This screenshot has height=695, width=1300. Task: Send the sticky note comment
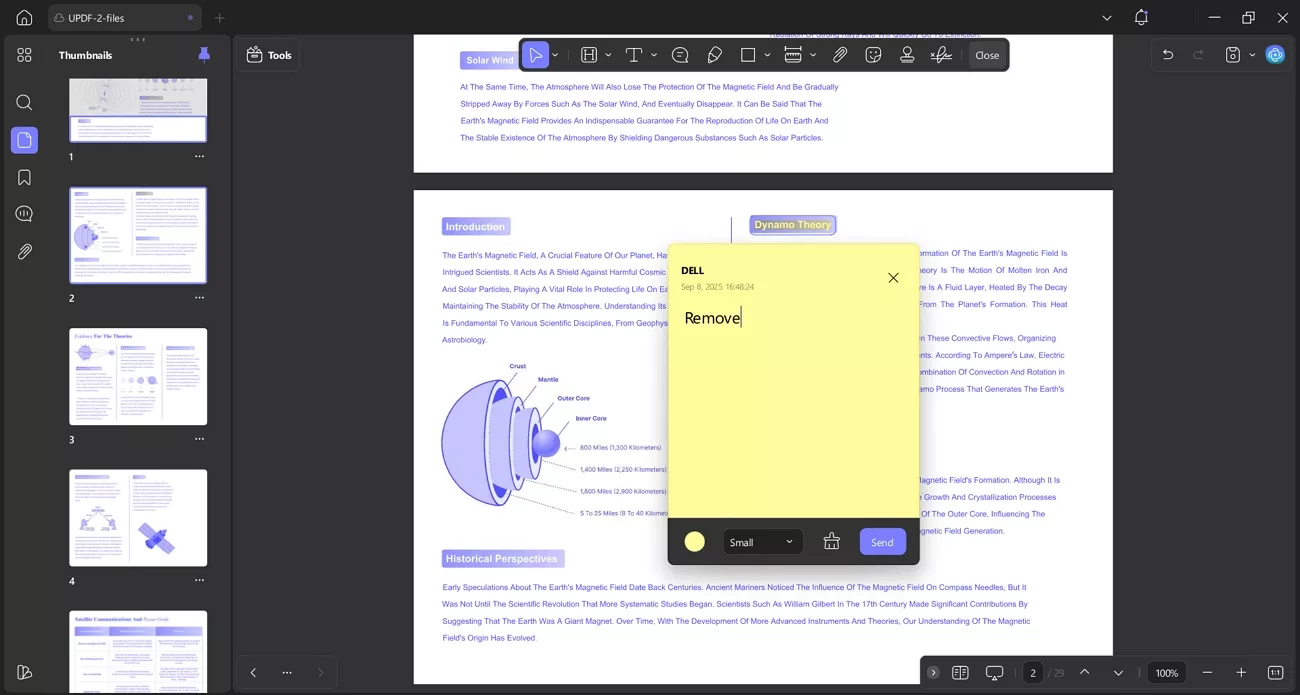[x=881, y=541]
